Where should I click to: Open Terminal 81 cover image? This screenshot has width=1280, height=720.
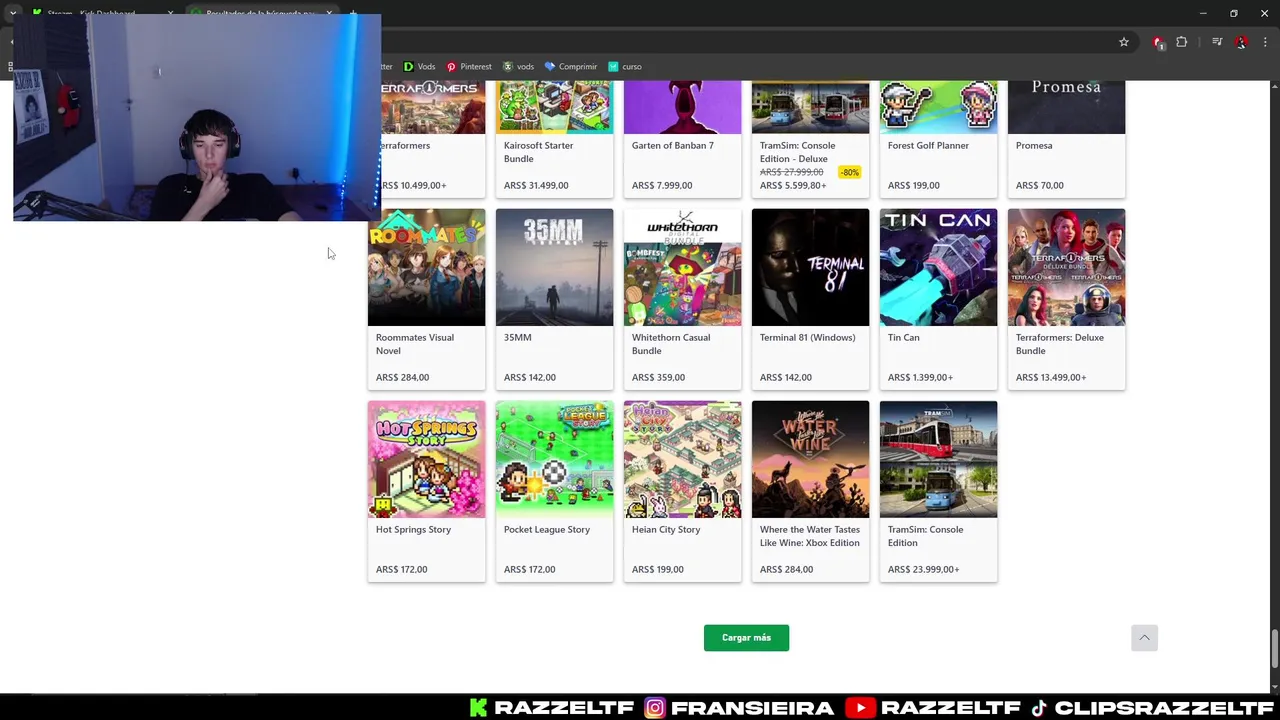click(810, 267)
